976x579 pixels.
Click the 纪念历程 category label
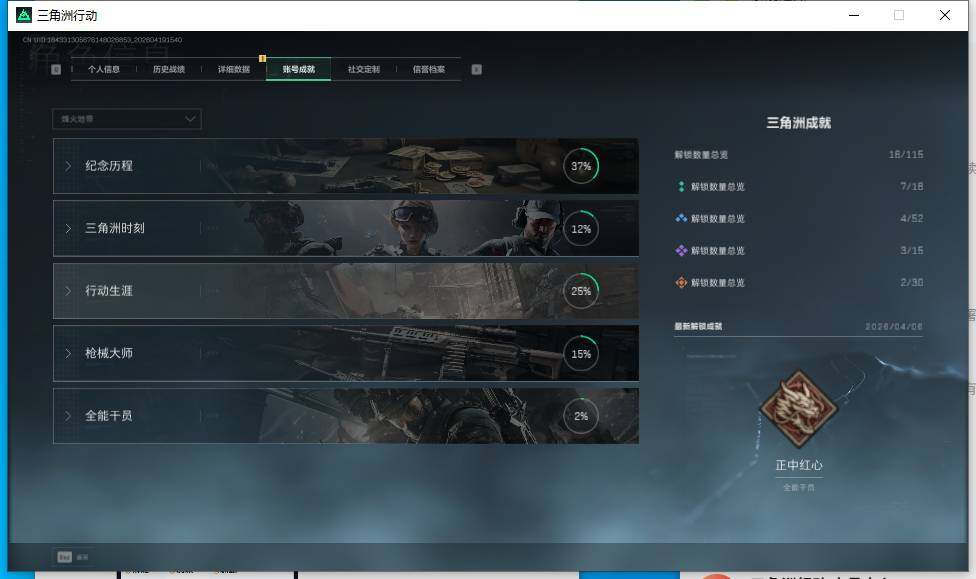coord(109,166)
